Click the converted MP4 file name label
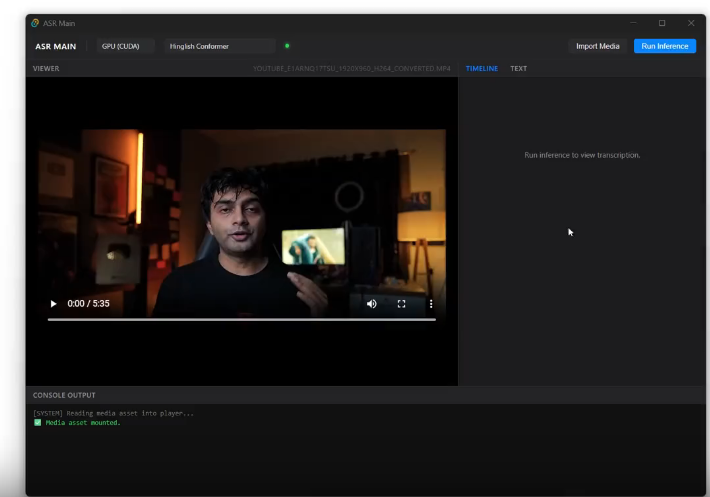The width and height of the screenshot is (710, 497). (x=351, y=68)
